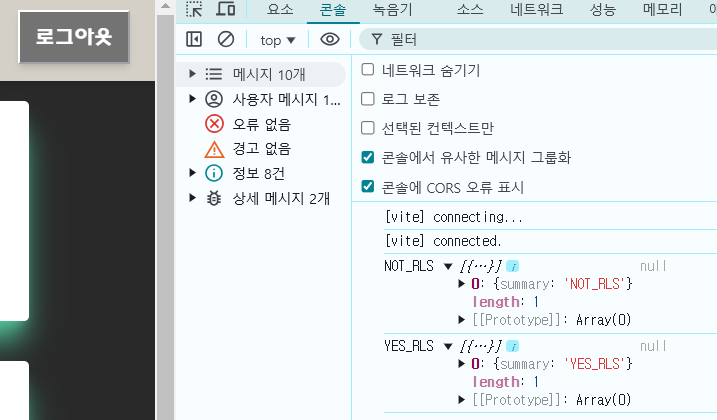
Task: Expand item 0 with summary 'NOT_RLS'
Action: [x=461, y=284]
